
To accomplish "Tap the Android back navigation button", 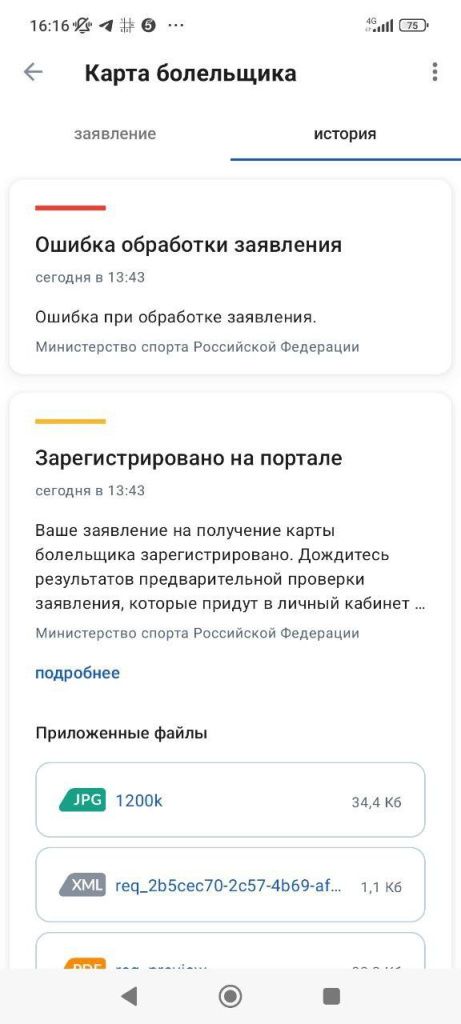I will pyautogui.click(x=129, y=996).
